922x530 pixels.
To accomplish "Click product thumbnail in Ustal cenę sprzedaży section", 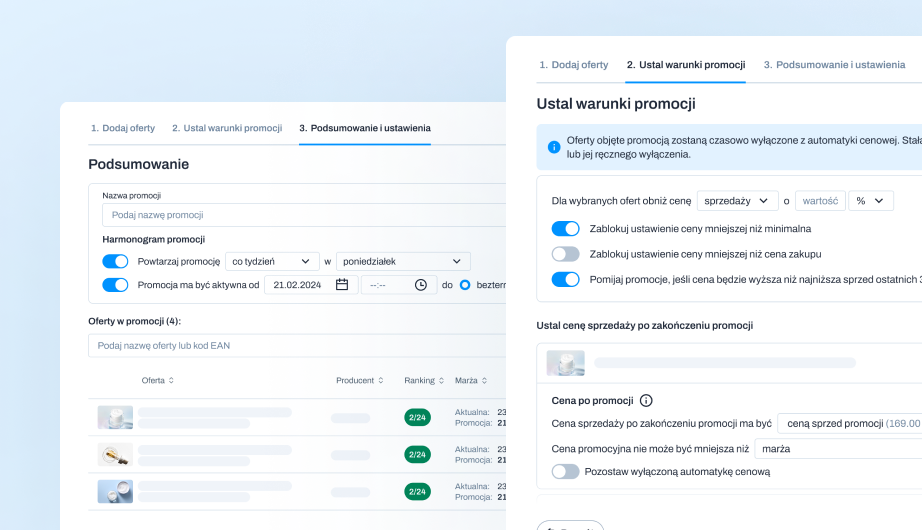I will (x=565, y=363).
